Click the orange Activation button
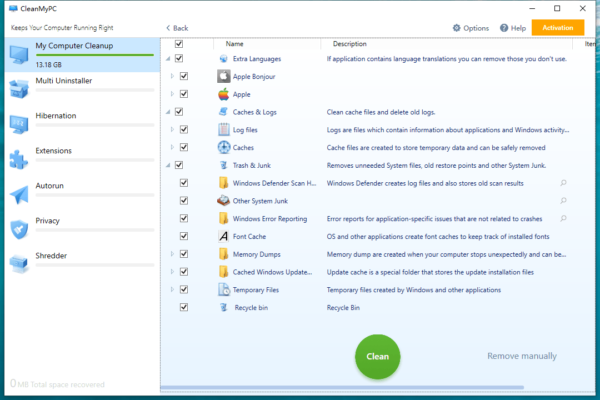 click(558, 28)
